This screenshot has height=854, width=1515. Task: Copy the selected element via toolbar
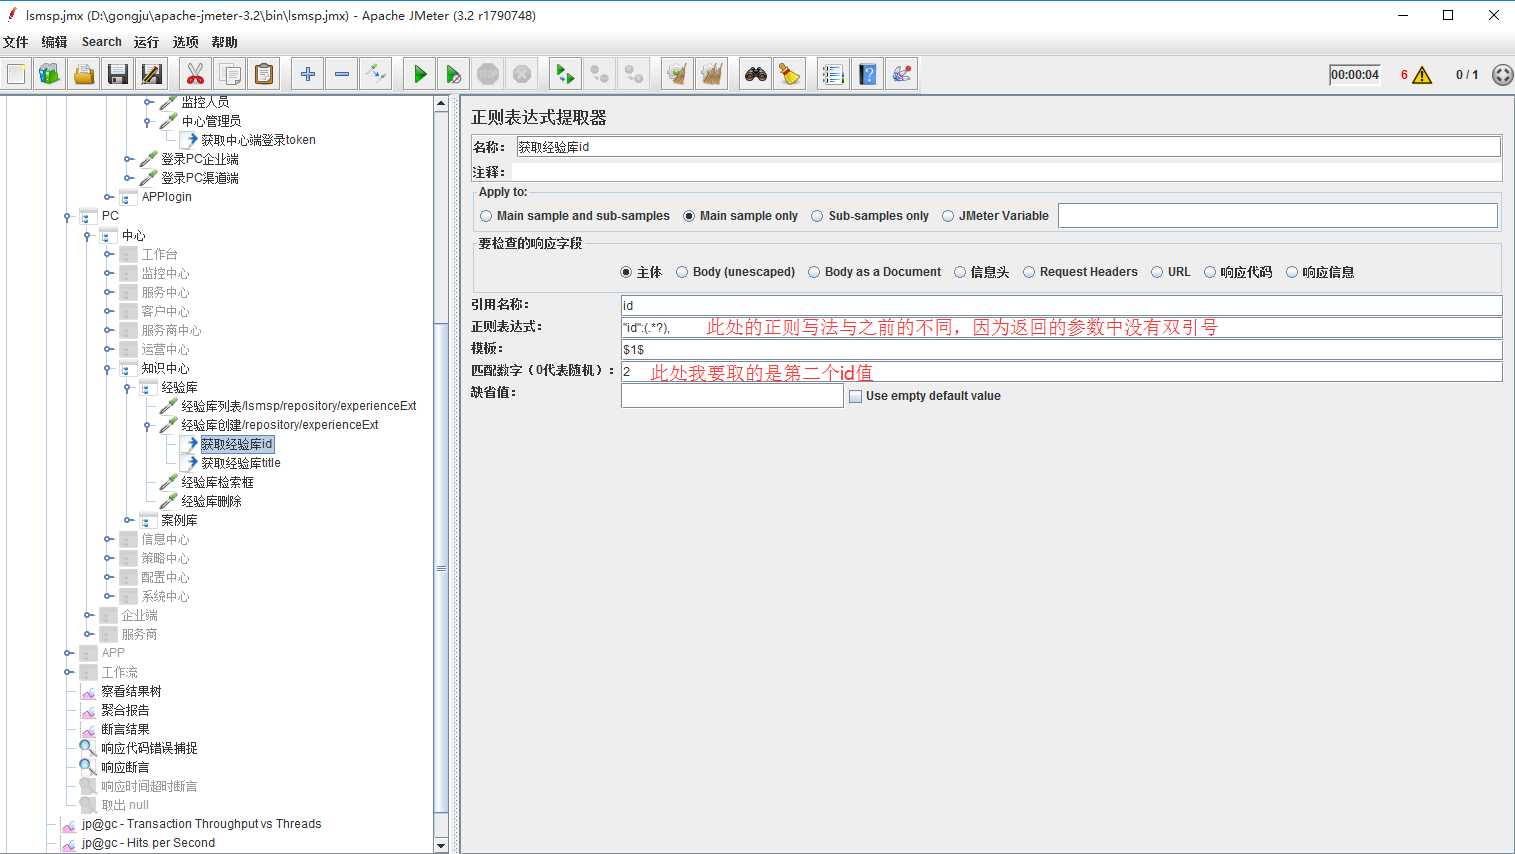(230, 74)
